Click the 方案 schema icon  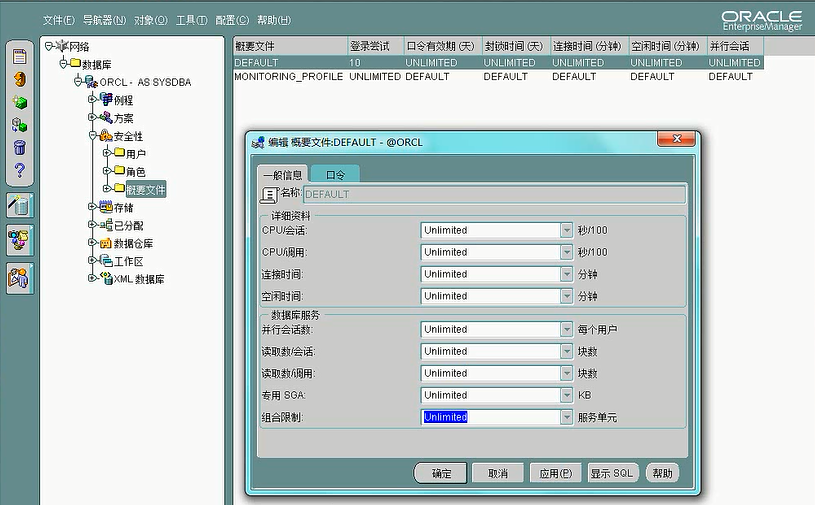click(106, 117)
